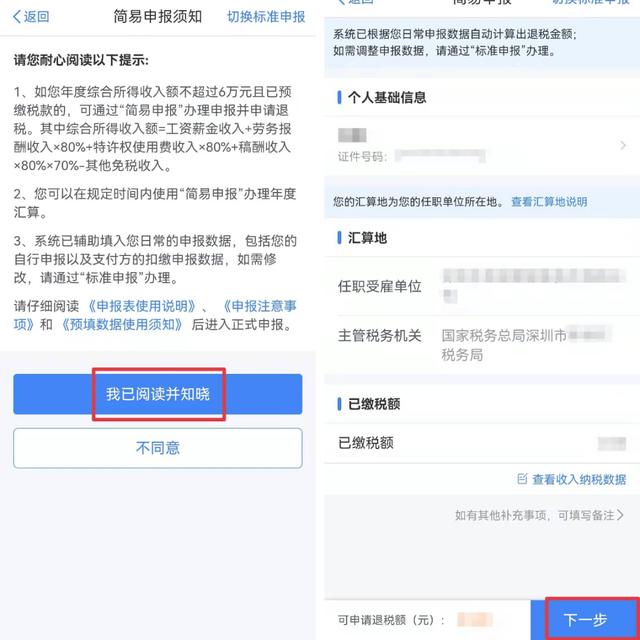Tap the 返回 text on the left page
The image size is (640, 640).
tap(36, 17)
